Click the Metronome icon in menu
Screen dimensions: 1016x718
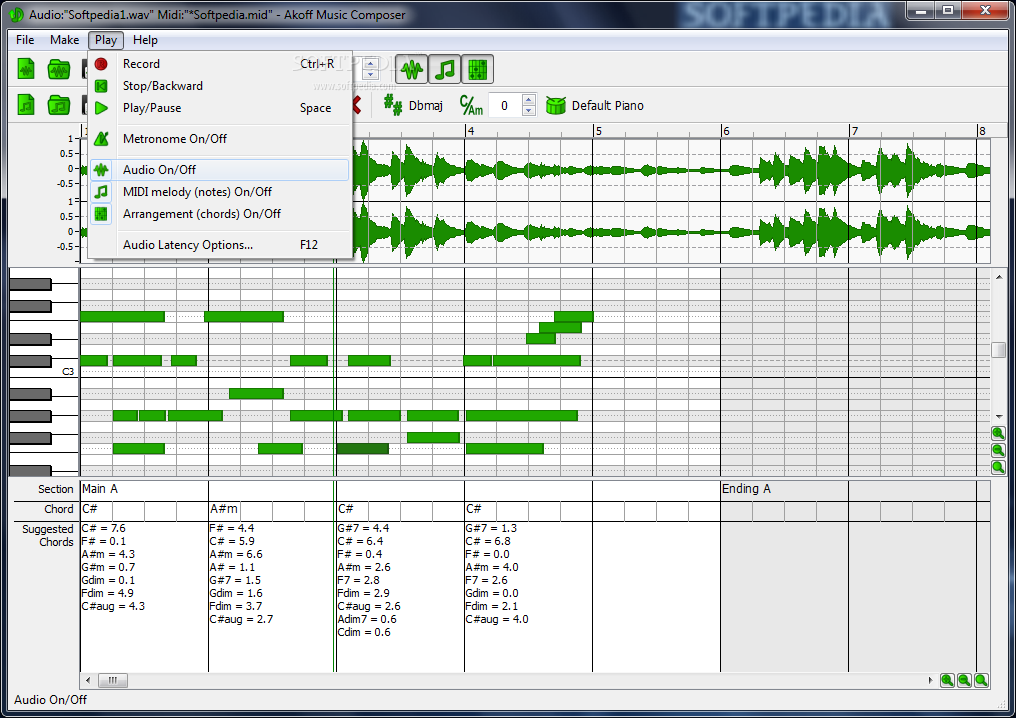coord(101,139)
